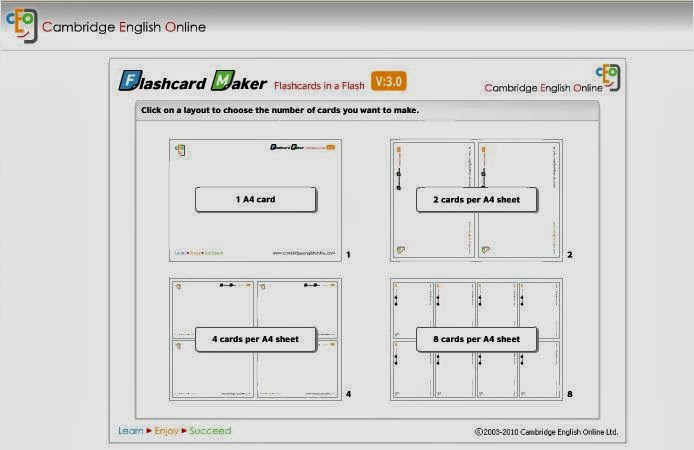Screen dimensions: 694x450
Task: Choose the 4 cards per A4 sheet button
Action: point(255,339)
